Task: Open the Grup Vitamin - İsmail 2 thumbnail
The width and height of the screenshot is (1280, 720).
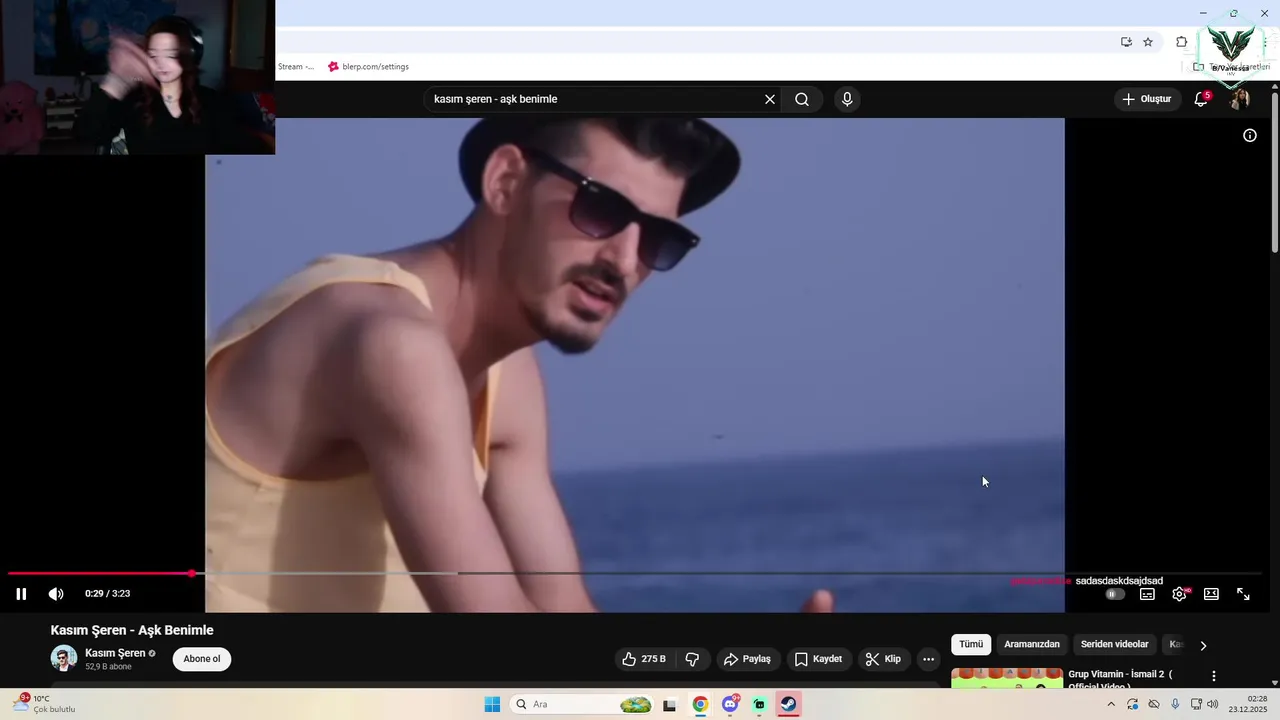Action: pyautogui.click(x=1007, y=677)
